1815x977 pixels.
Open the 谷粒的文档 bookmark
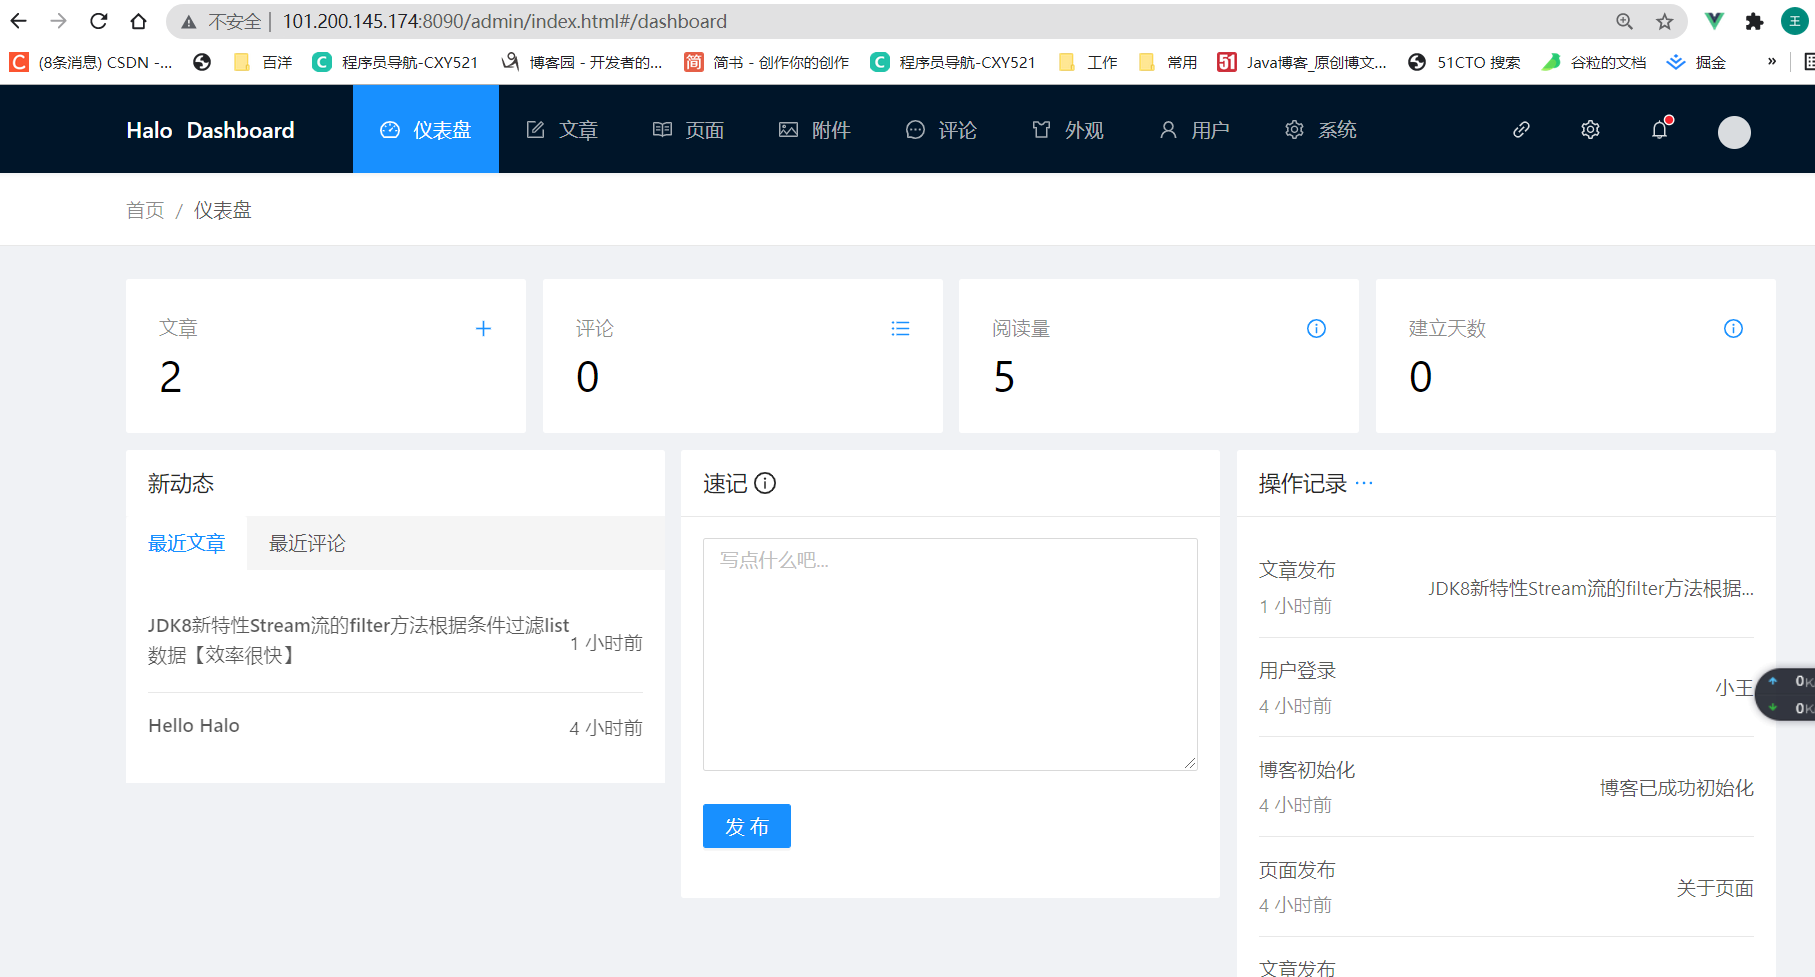(x=1594, y=62)
